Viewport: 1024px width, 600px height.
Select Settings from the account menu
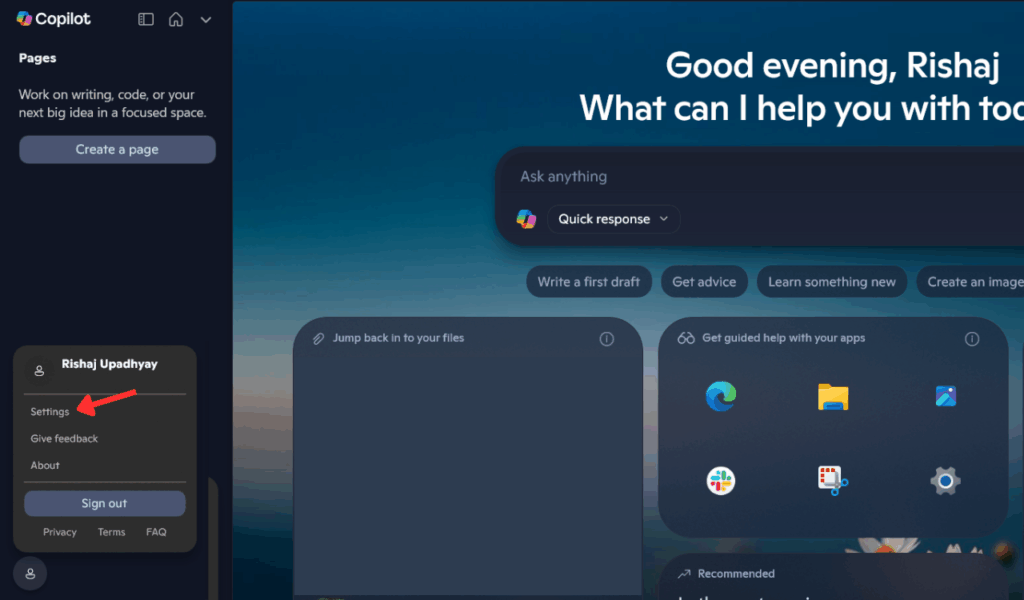click(50, 411)
